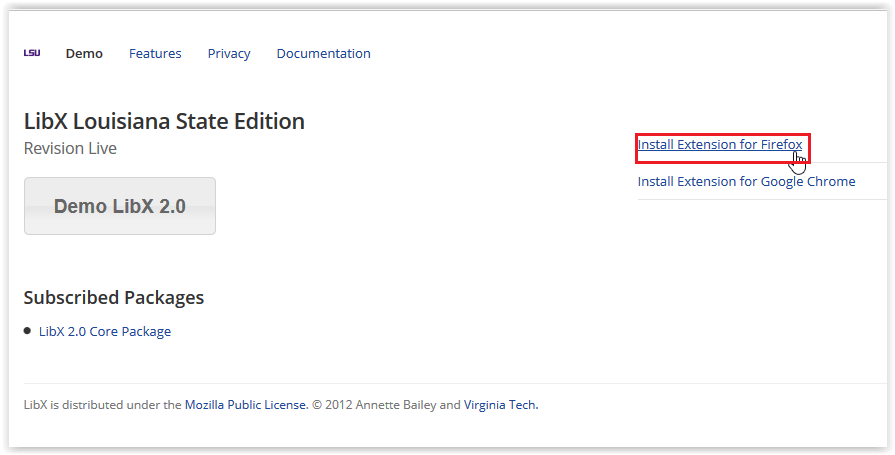The image size is (895, 455).
Task: Click bullet beside LibX 2.0 Core Package
Action: tap(28, 331)
